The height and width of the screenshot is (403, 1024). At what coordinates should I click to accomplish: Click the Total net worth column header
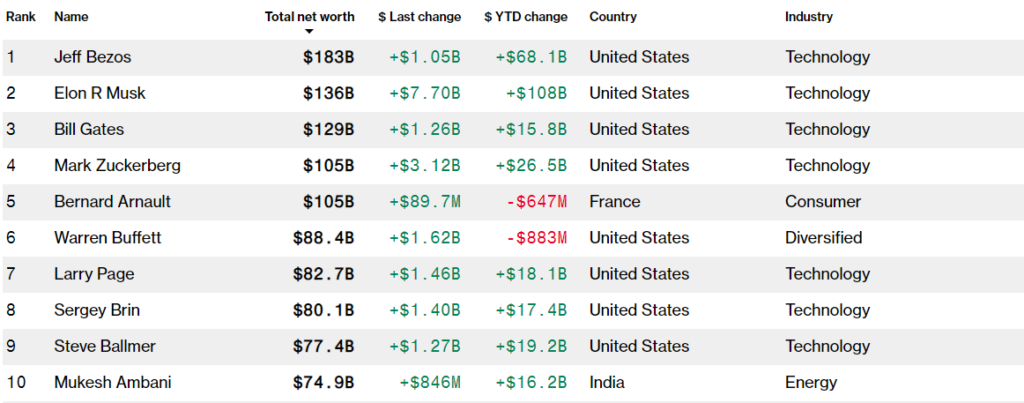point(309,17)
